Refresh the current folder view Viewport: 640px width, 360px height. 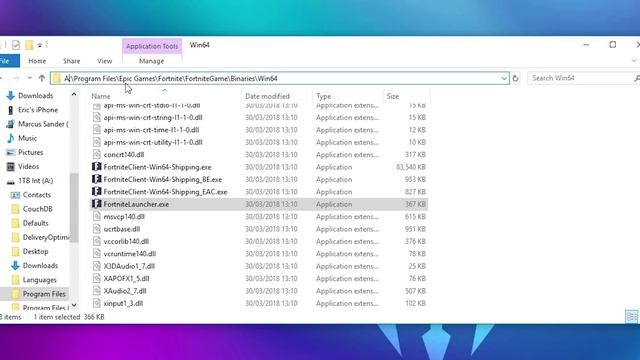tap(516, 78)
